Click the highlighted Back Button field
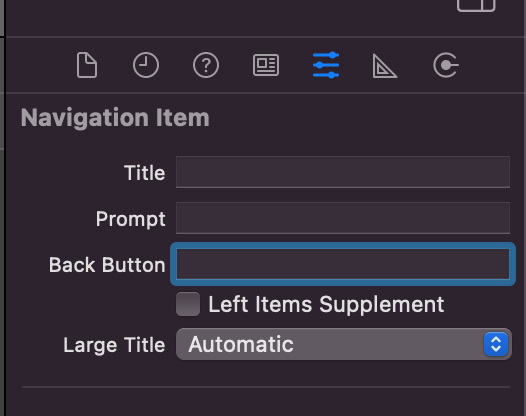The width and height of the screenshot is (526, 416). (343, 264)
